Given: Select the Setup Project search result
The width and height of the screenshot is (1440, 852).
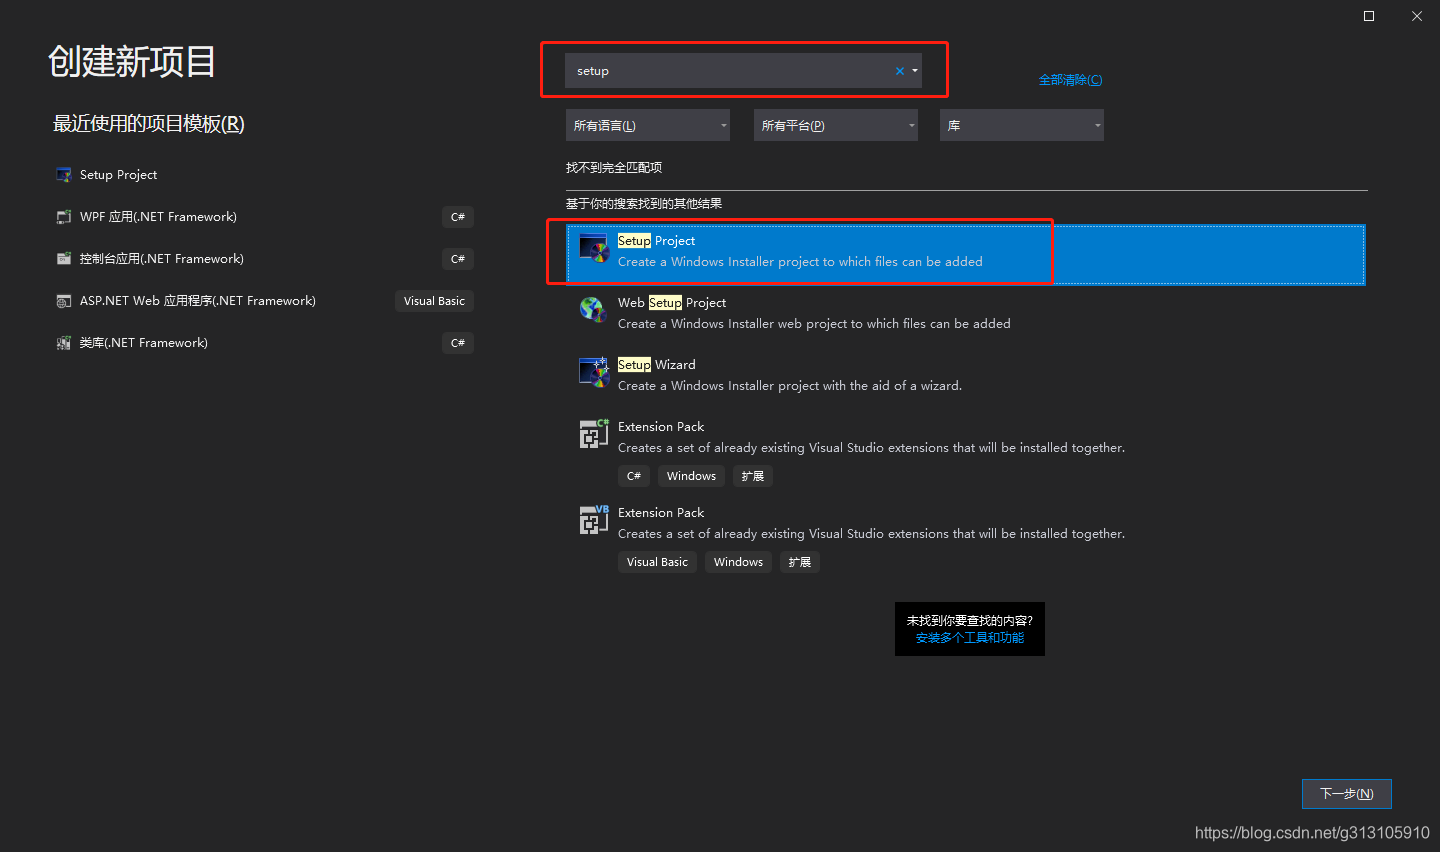Looking at the screenshot, I should click(x=966, y=254).
